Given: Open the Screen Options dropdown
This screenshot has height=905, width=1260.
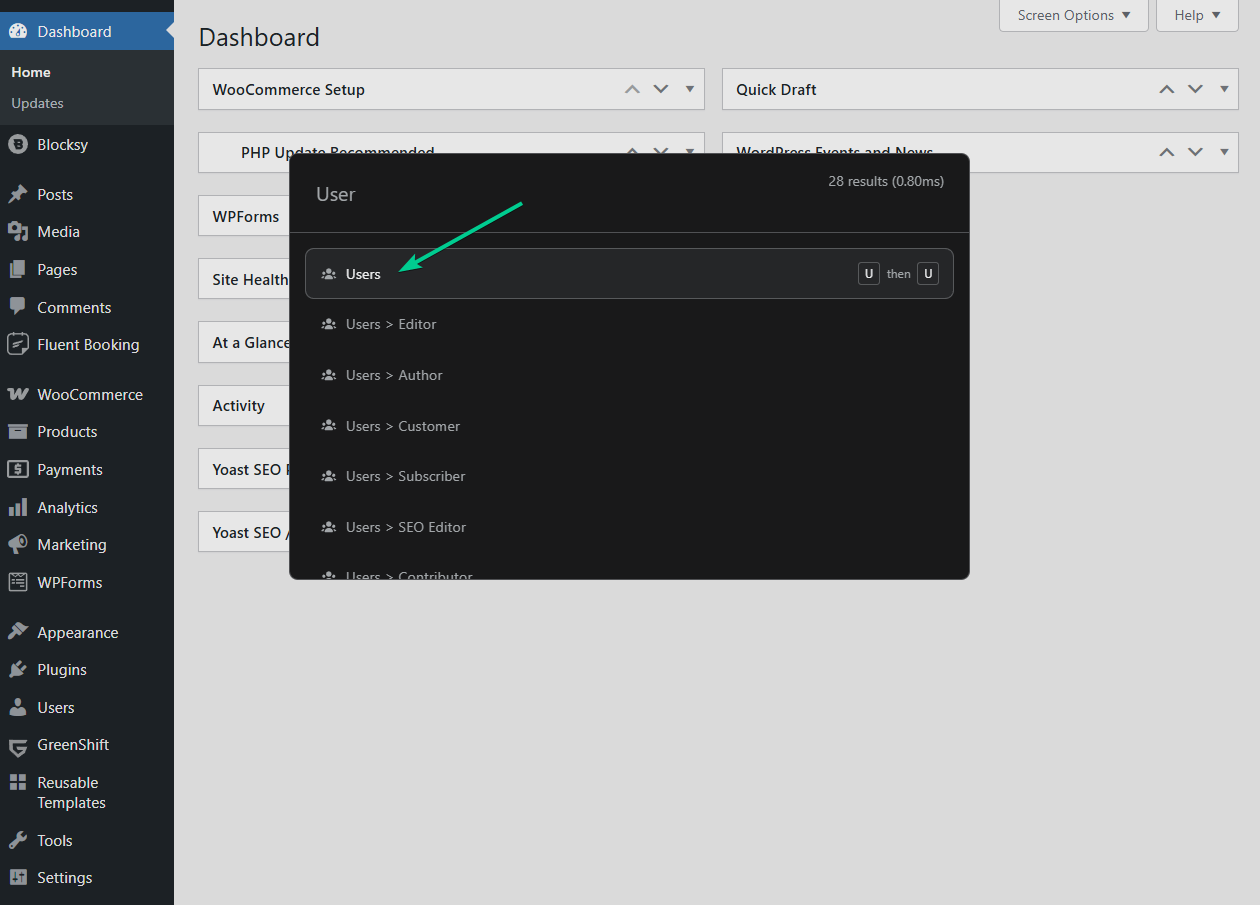Looking at the screenshot, I should tap(1073, 15).
